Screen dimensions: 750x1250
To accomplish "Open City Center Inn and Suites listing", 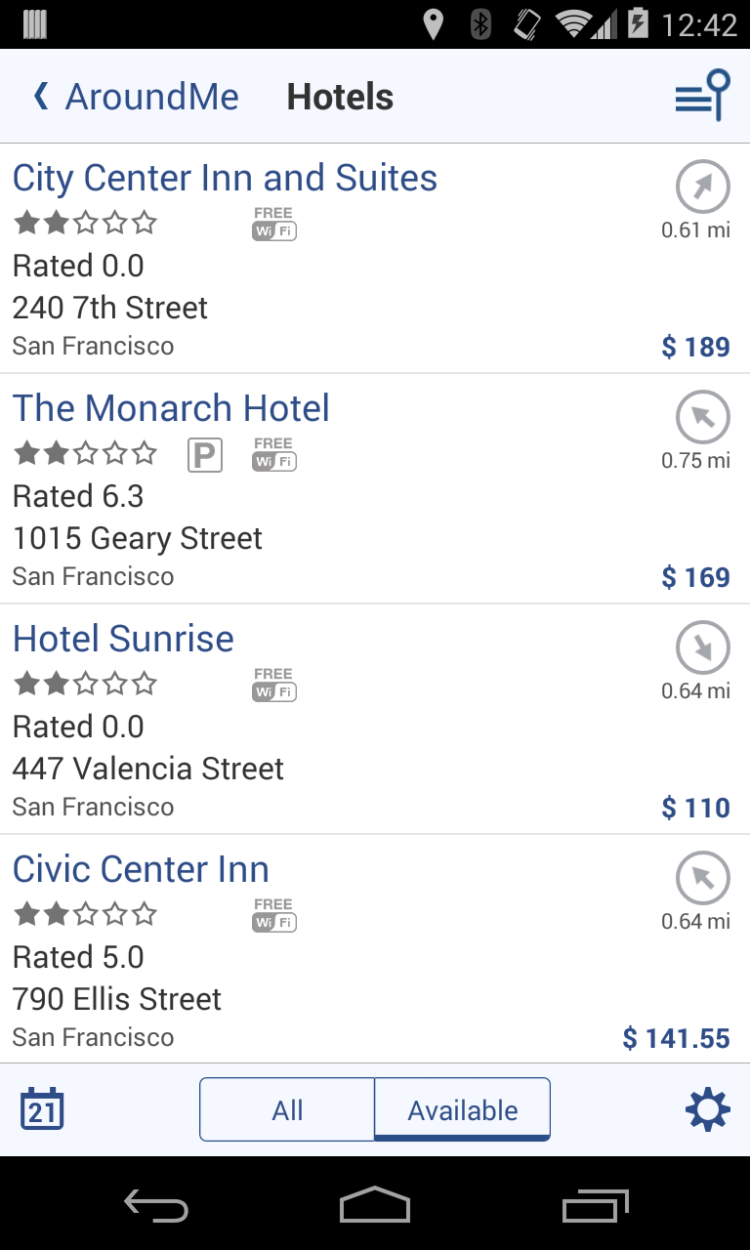I will click(225, 178).
